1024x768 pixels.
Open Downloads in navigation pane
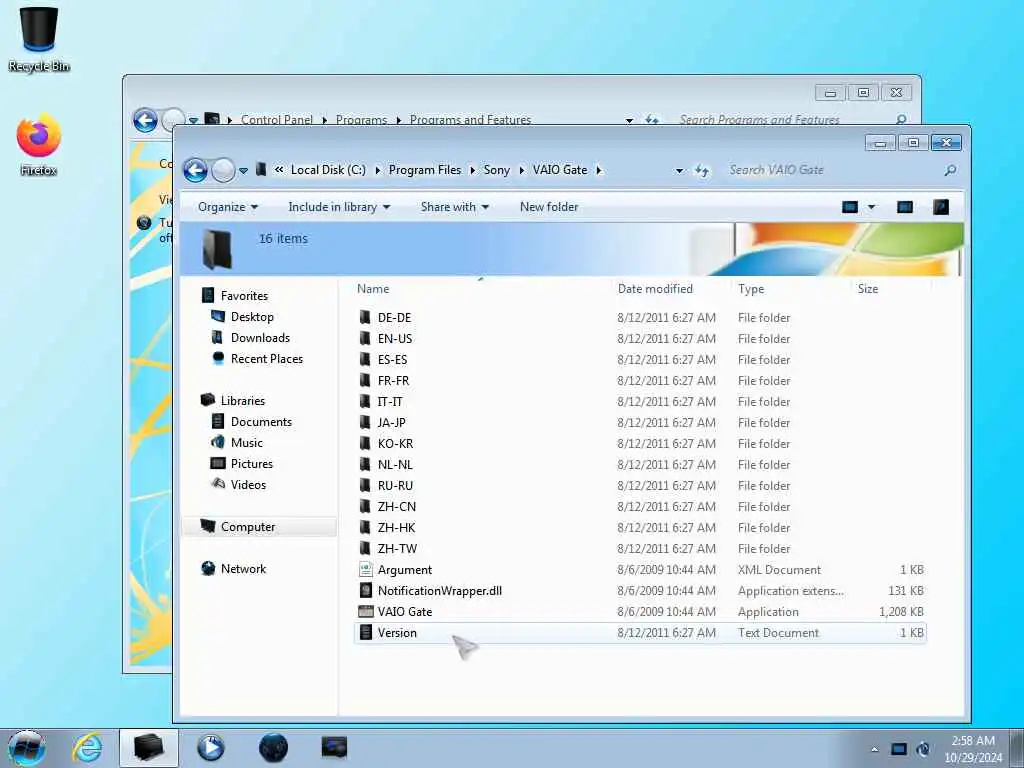260,338
